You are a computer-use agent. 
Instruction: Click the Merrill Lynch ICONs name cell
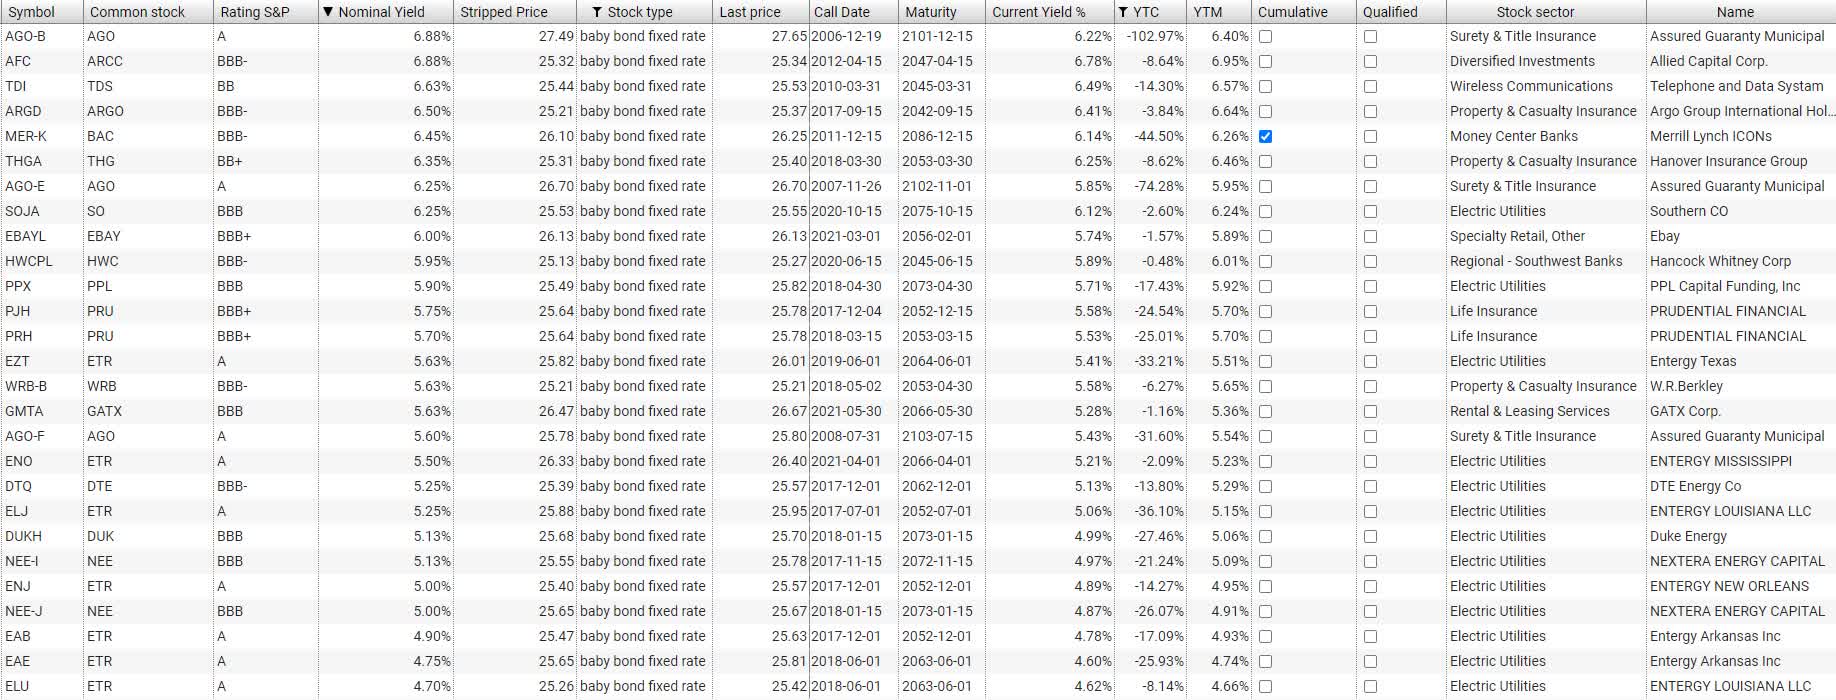pyautogui.click(x=1741, y=136)
